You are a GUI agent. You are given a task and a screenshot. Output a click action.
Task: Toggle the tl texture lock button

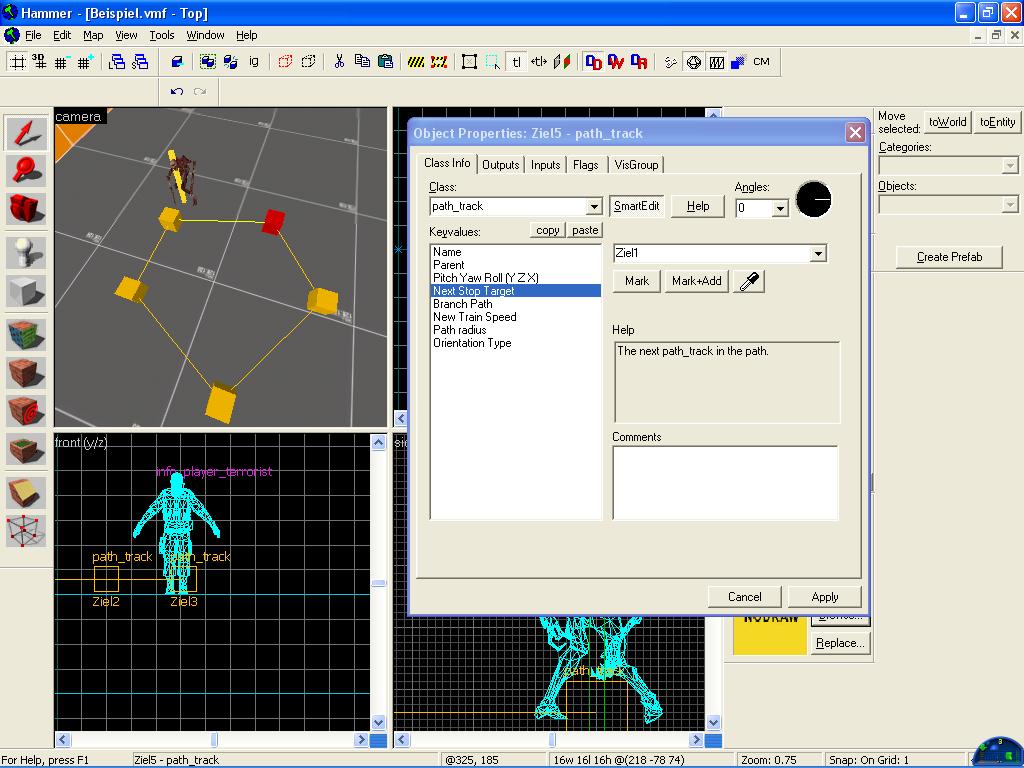tap(516, 62)
